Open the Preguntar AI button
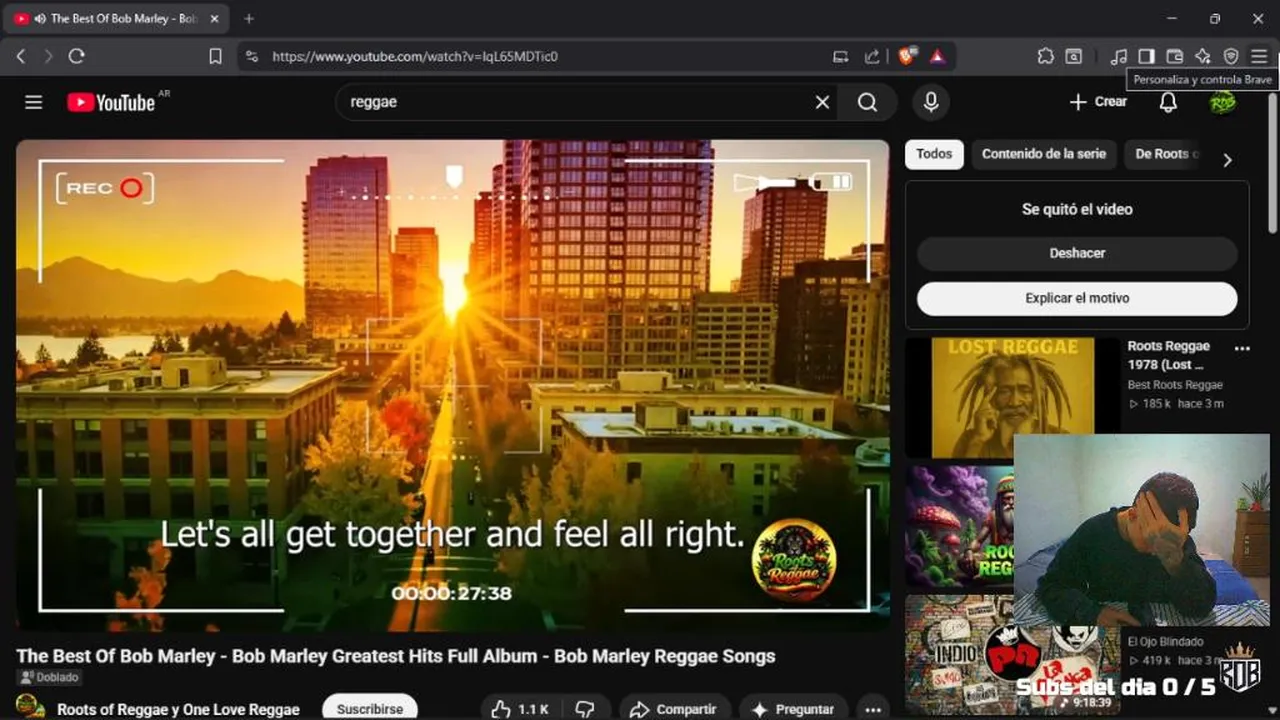 click(793, 709)
